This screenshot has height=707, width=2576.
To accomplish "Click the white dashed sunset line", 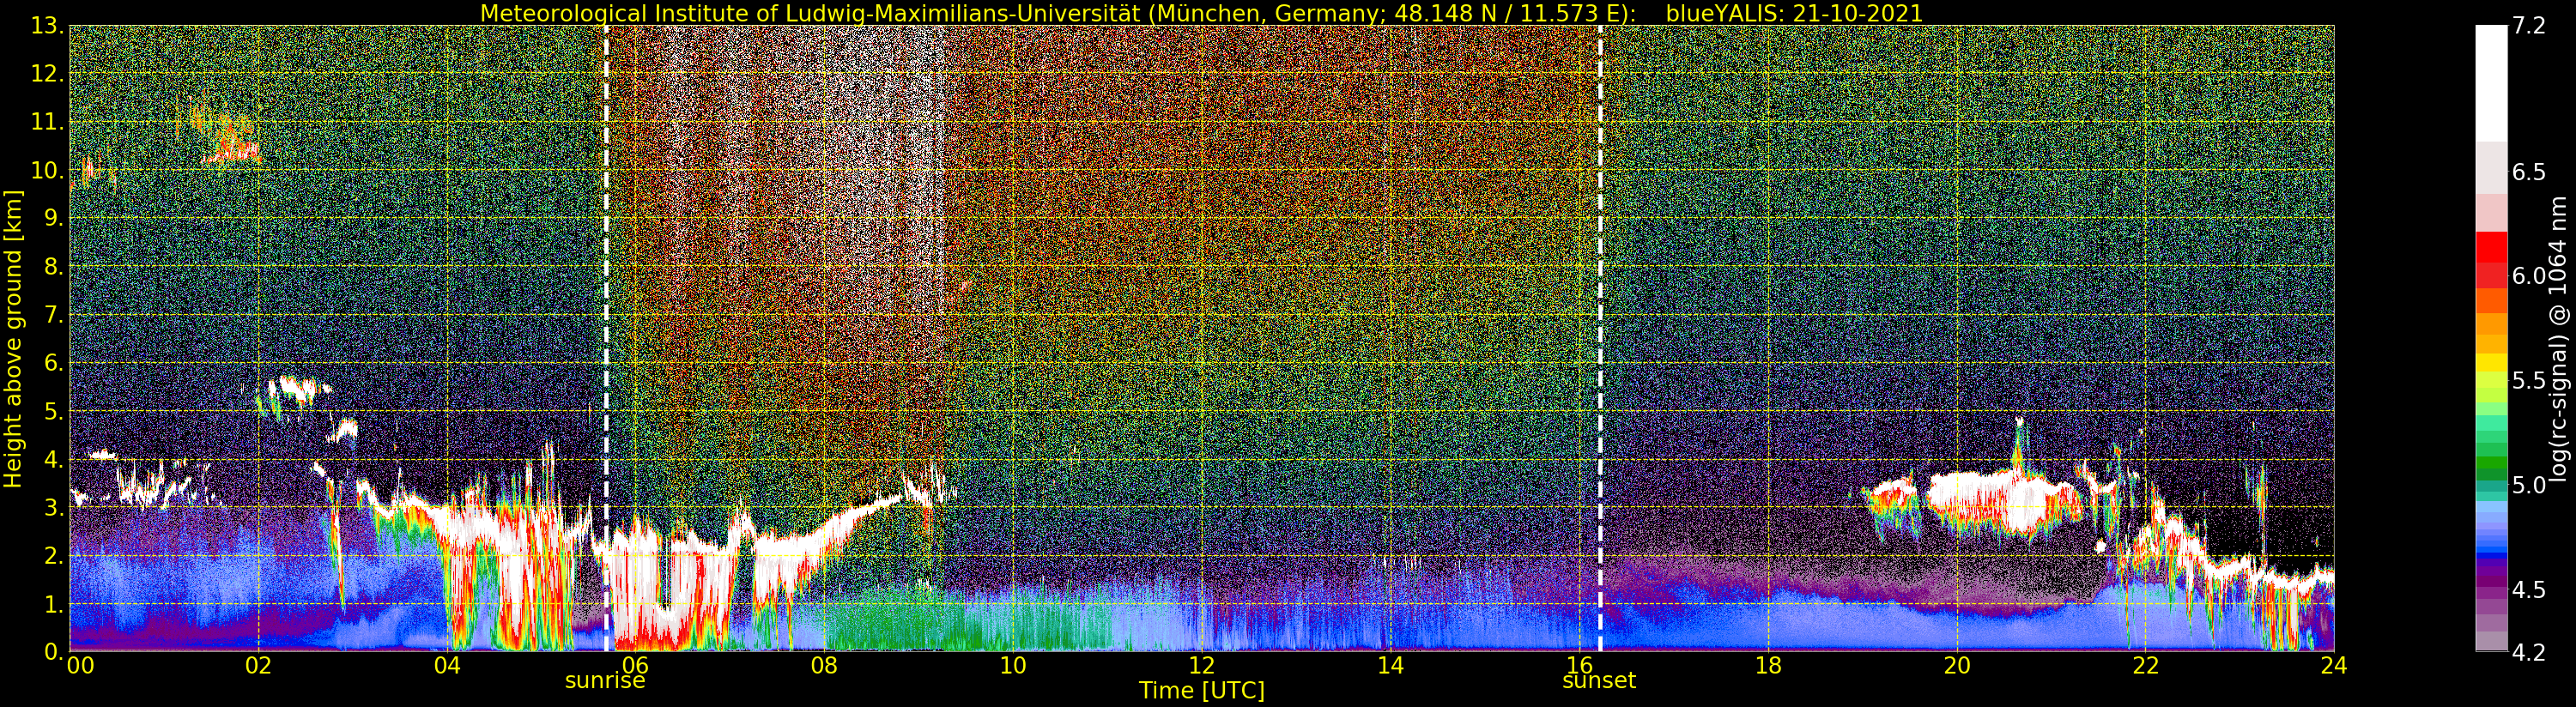I will (x=1600, y=338).
